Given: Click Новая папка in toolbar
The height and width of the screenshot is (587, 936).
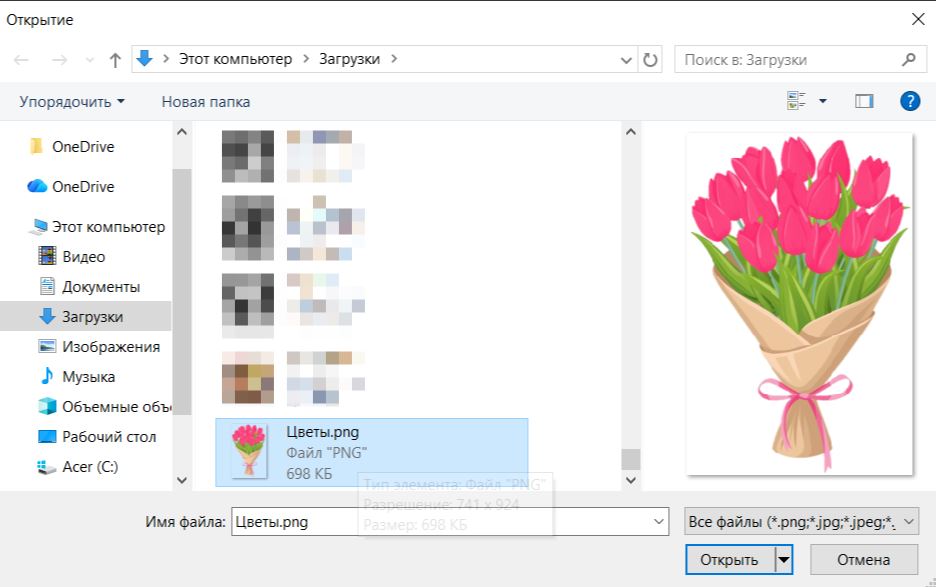Looking at the screenshot, I should [x=206, y=102].
